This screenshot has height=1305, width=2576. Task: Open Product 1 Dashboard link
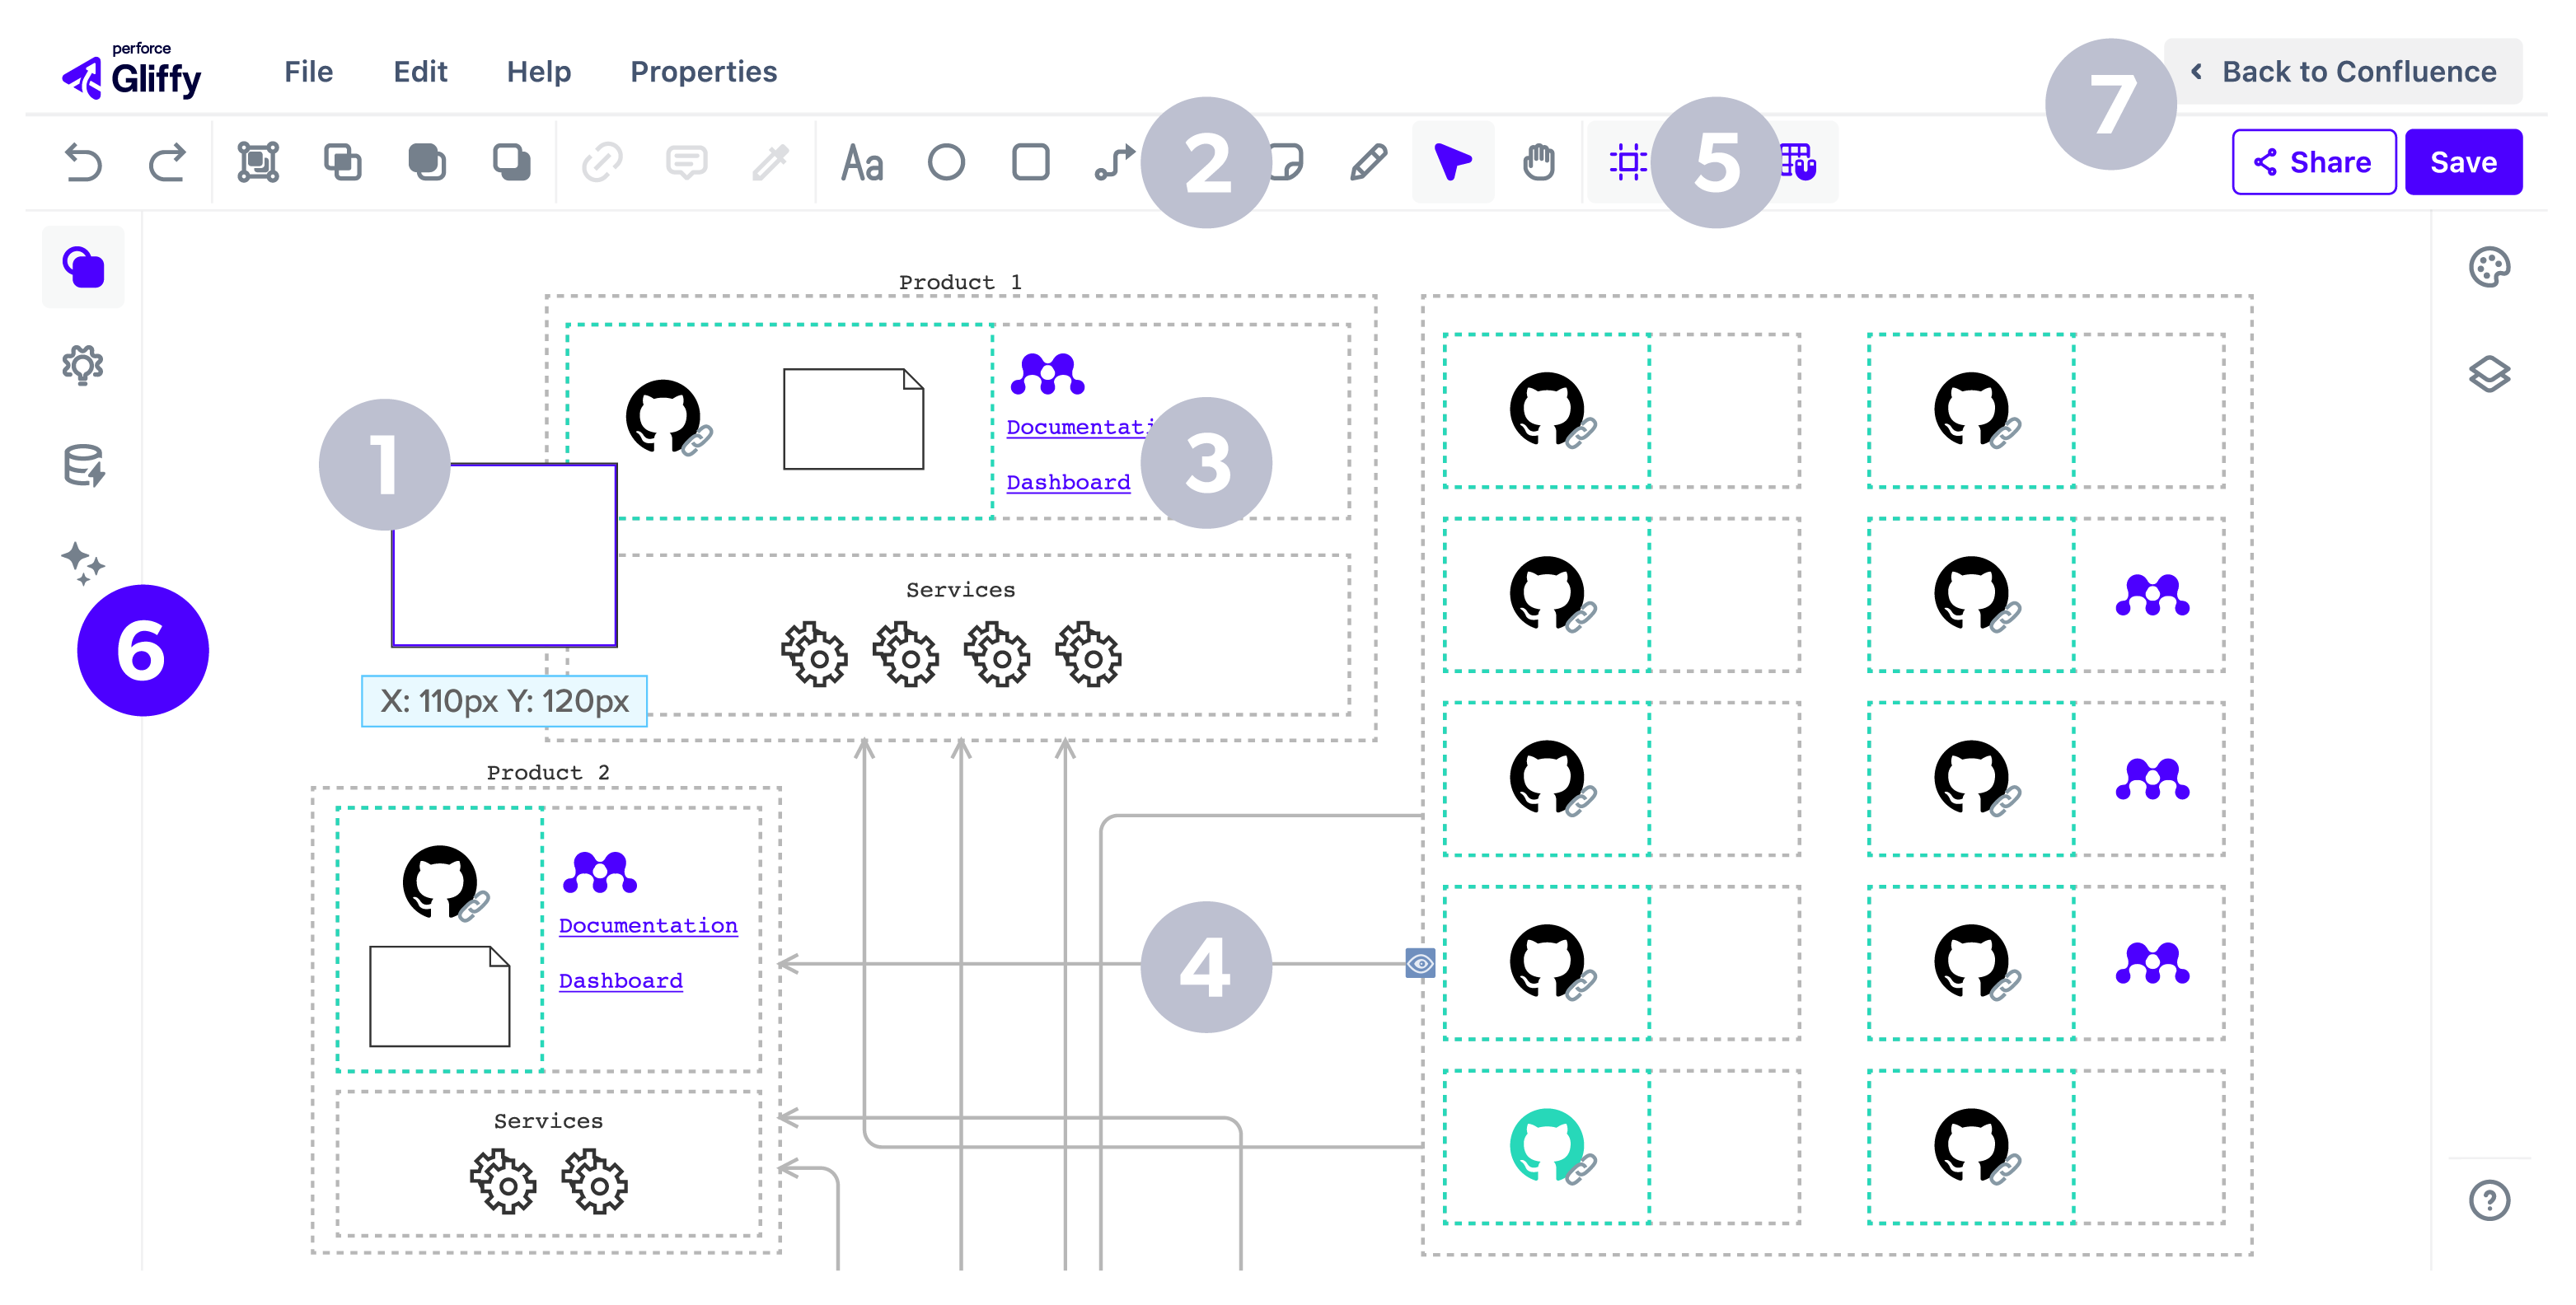tap(1068, 482)
